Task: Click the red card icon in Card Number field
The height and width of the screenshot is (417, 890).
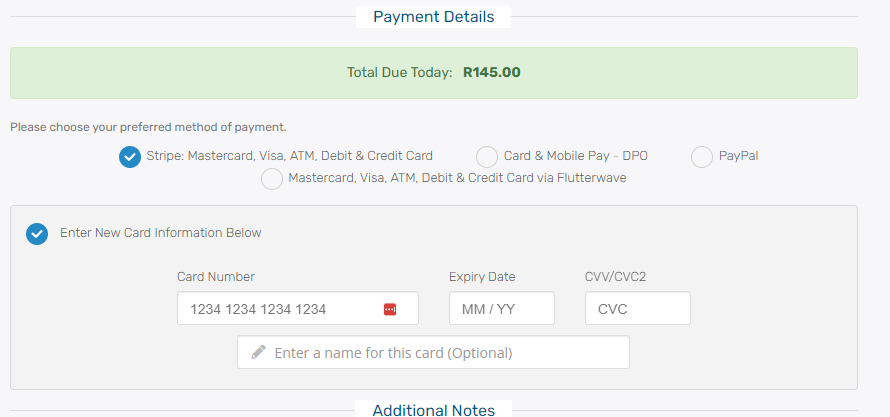Action: click(390, 310)
